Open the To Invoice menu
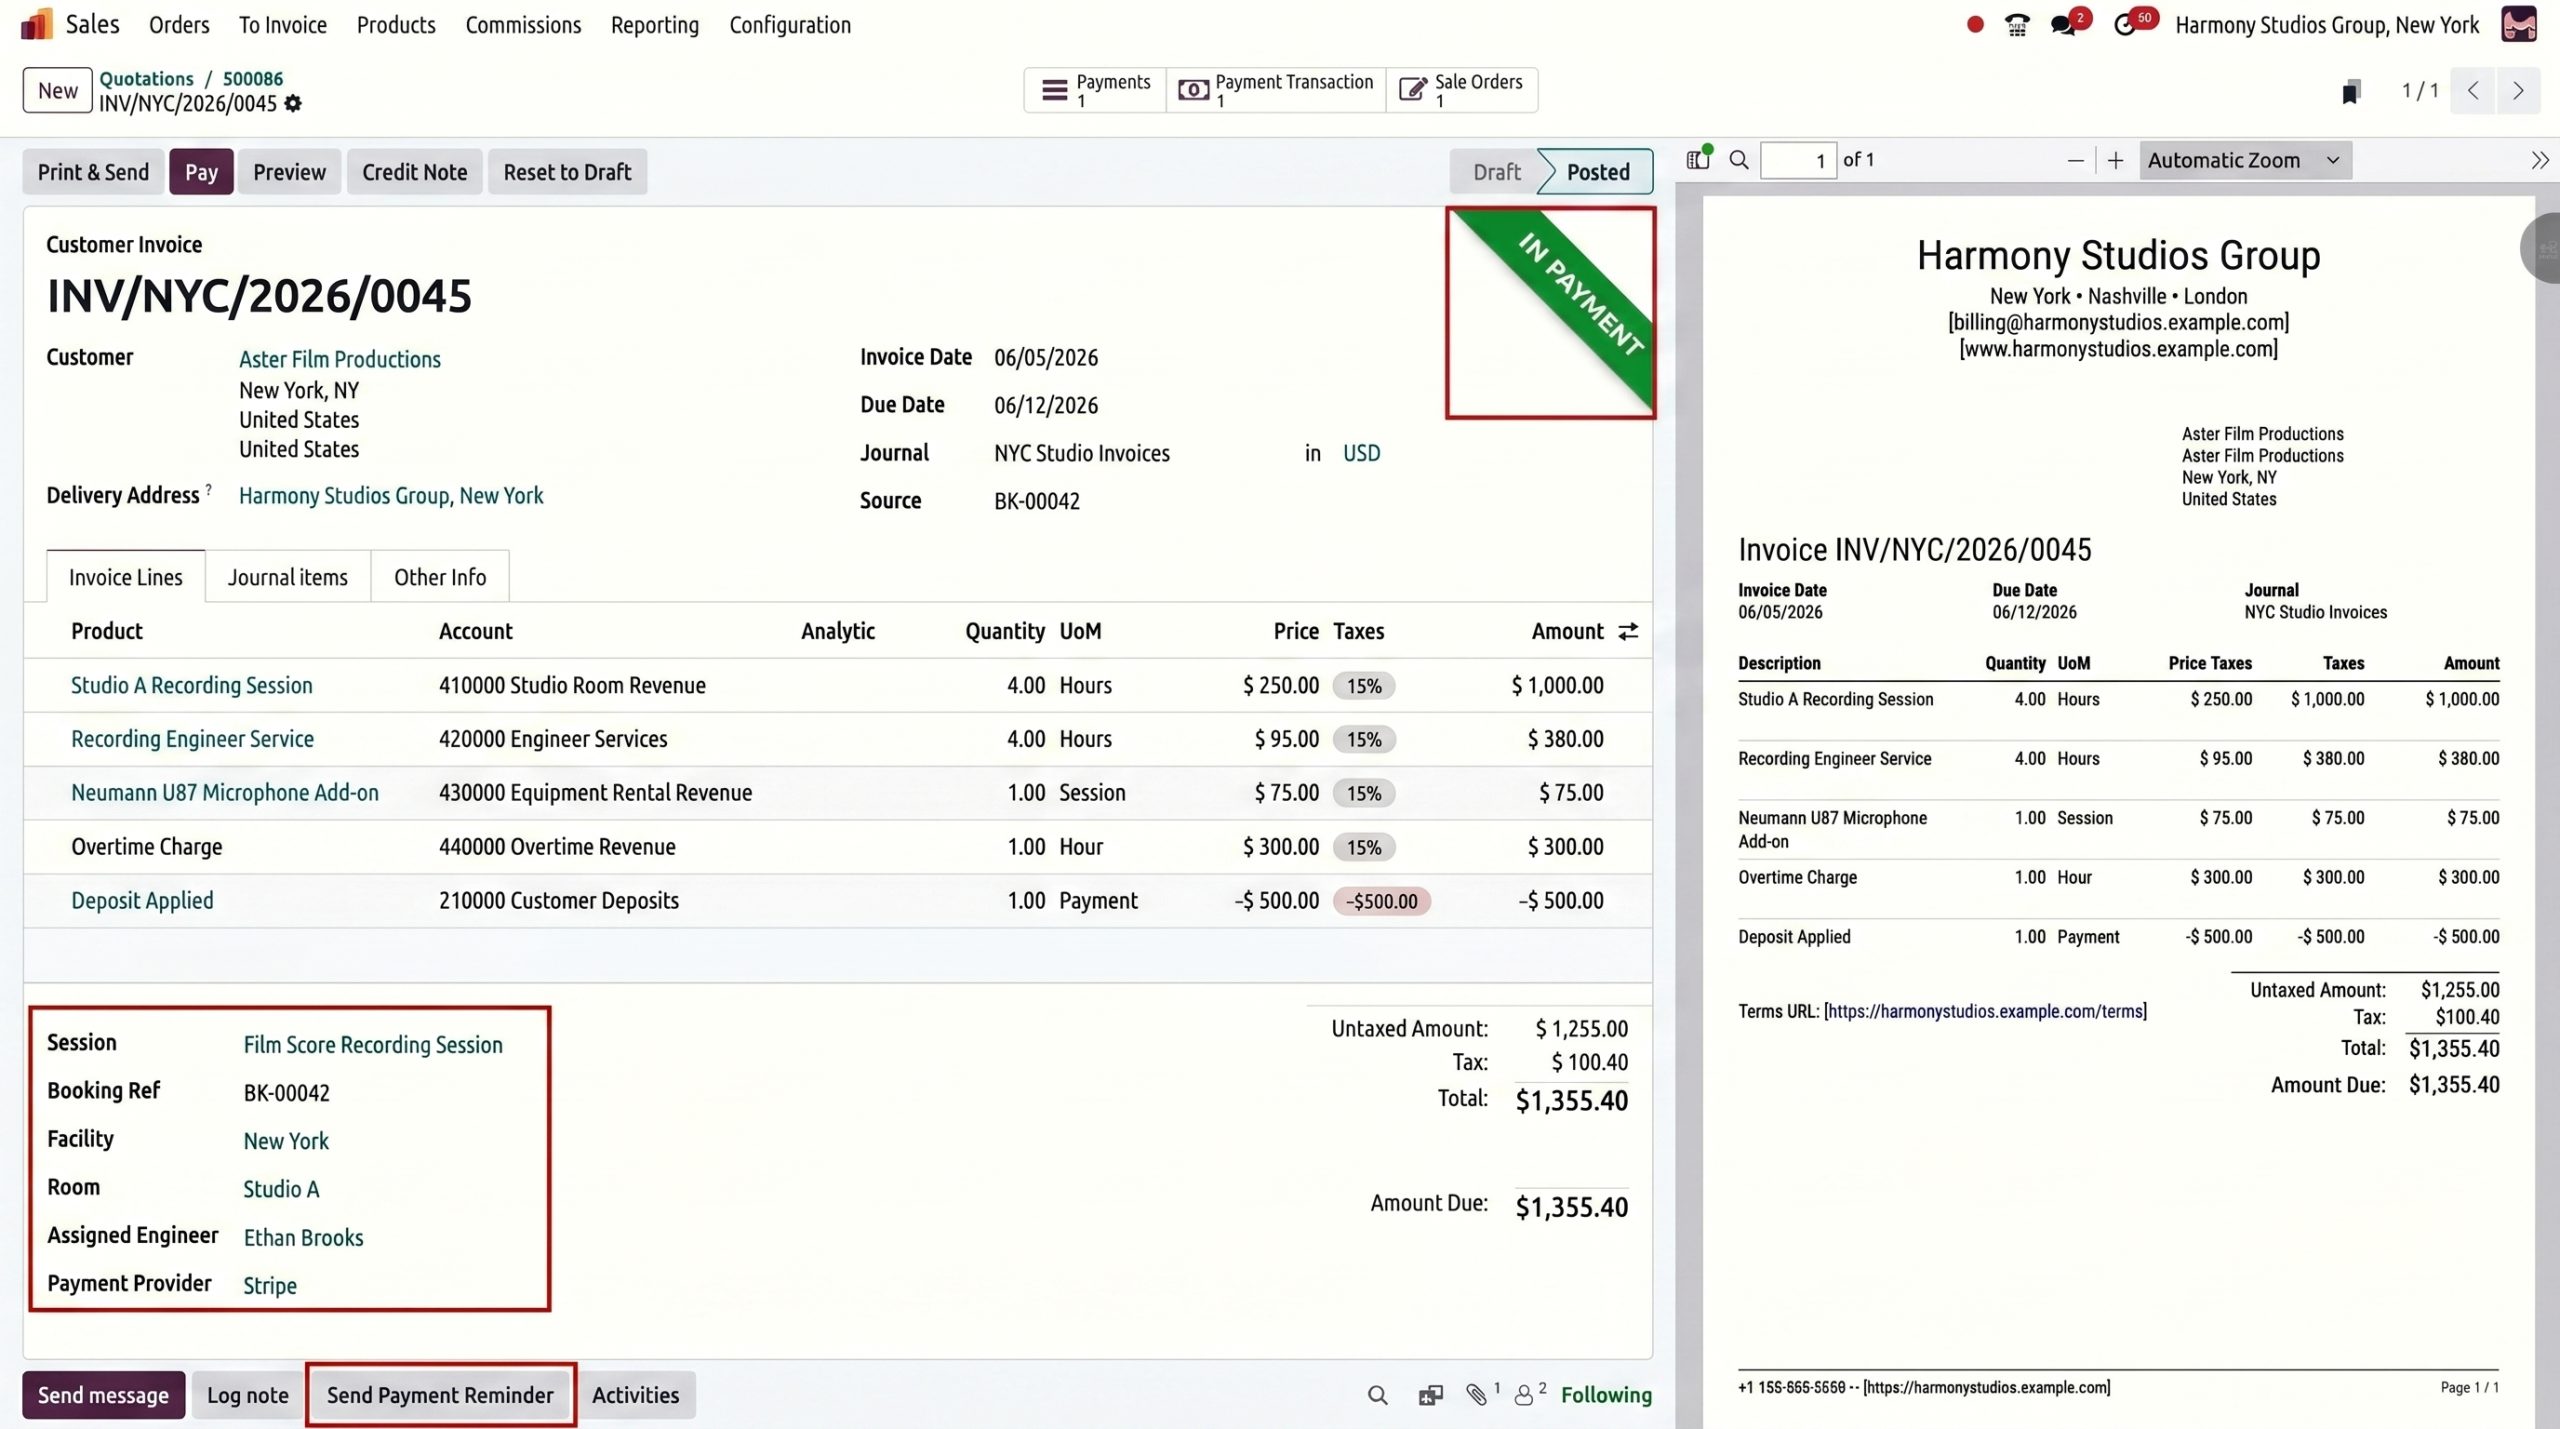This screenshot has height=1429, width=2560. 283,25
